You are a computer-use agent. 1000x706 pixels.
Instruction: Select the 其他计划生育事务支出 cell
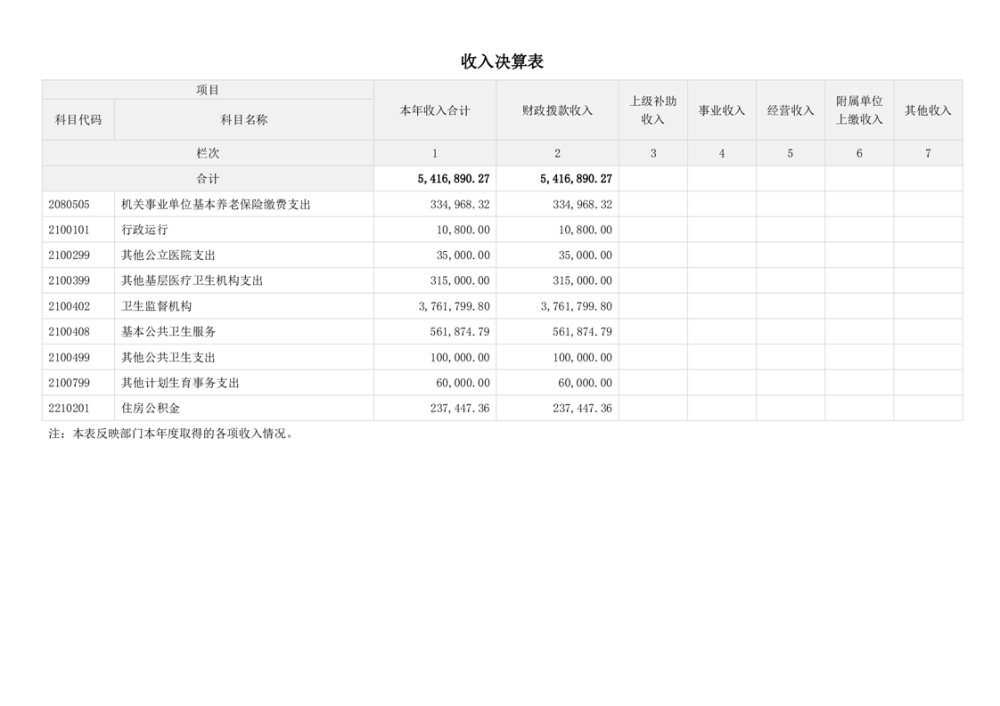click(180, 383)
